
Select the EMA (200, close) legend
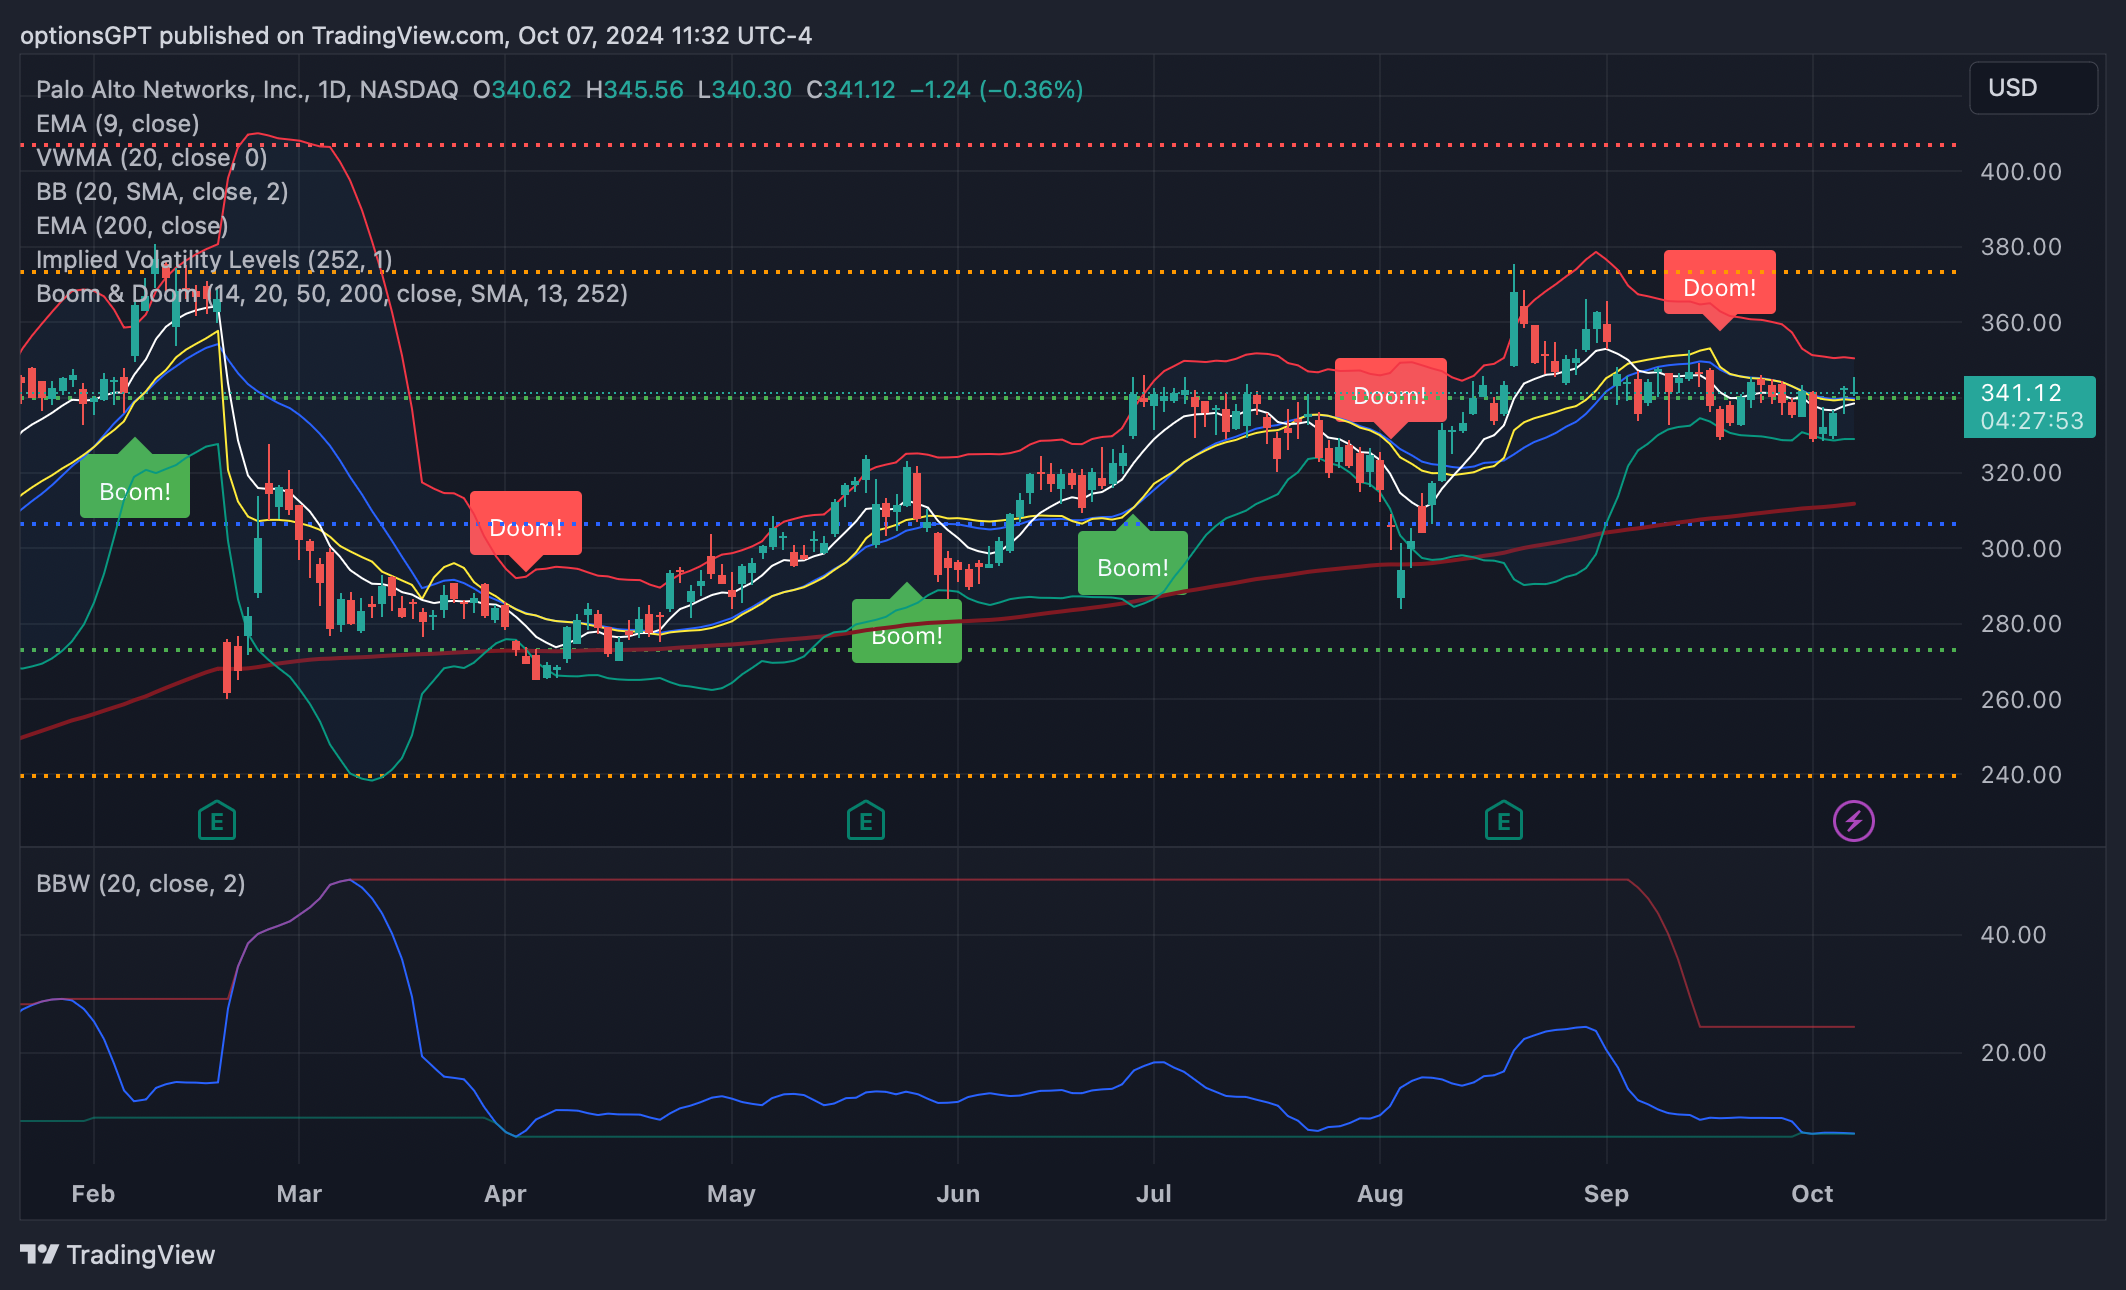132,226
